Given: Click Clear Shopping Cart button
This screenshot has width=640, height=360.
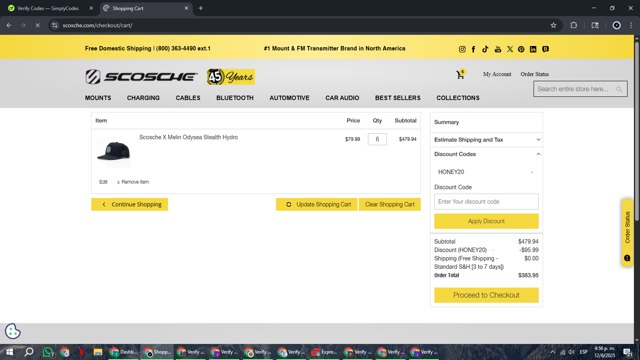Looking at the screenshot, I should [390, 204].
